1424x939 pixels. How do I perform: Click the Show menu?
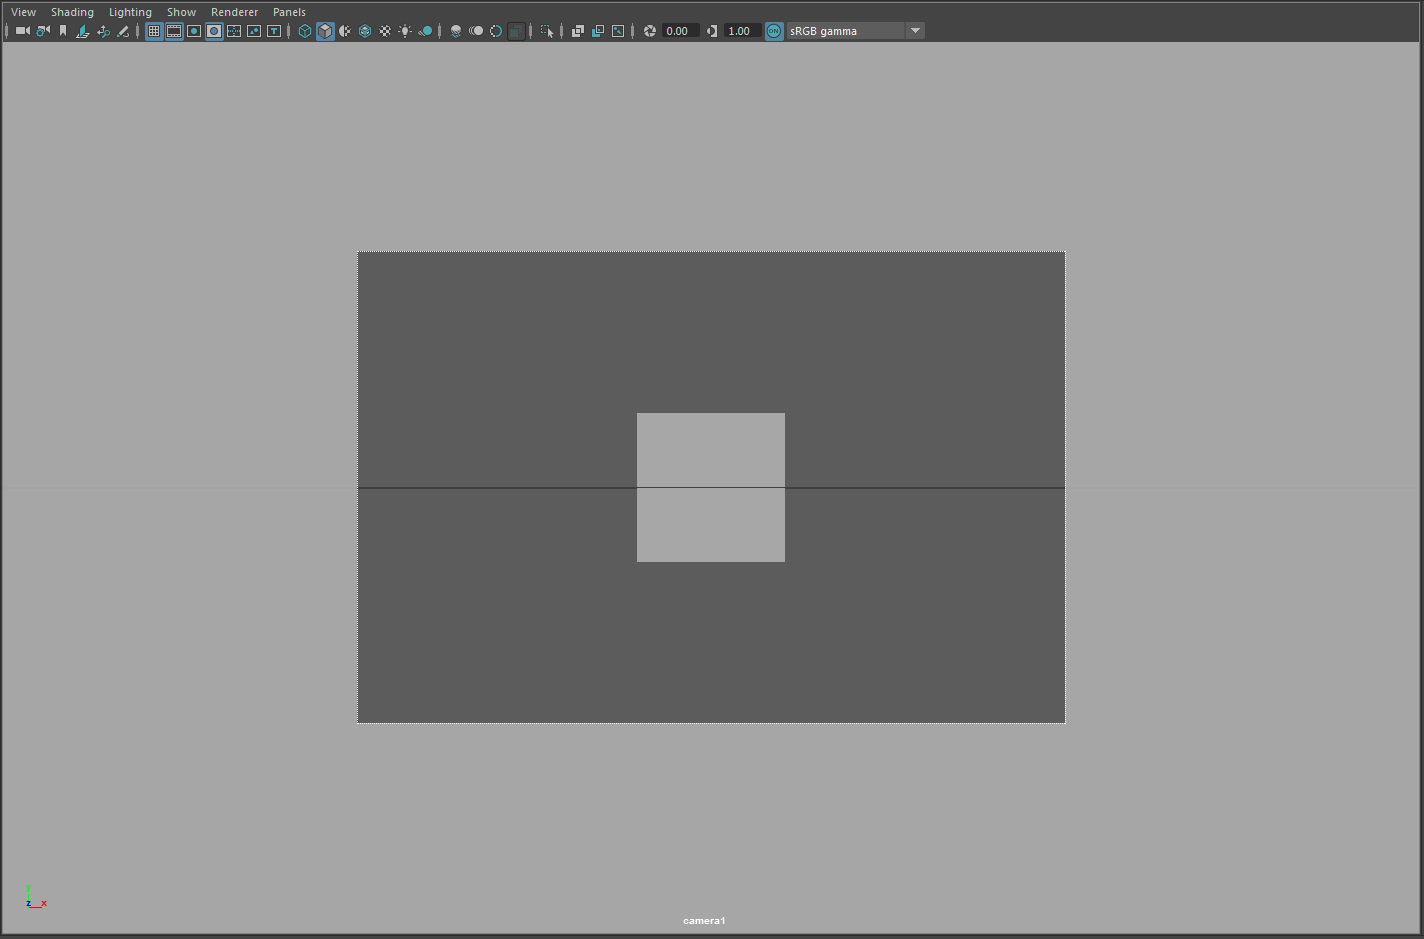[x=181, y=12]
